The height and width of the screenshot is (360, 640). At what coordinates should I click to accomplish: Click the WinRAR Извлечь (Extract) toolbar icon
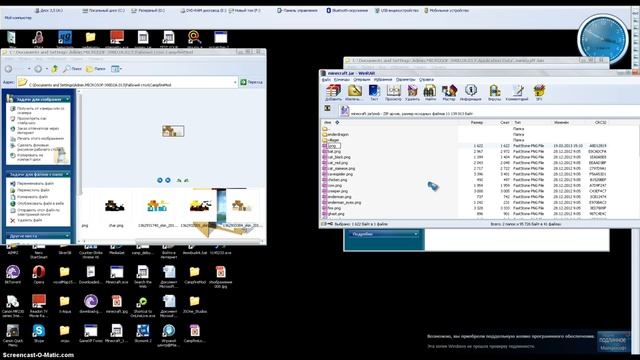click(354, 93)
